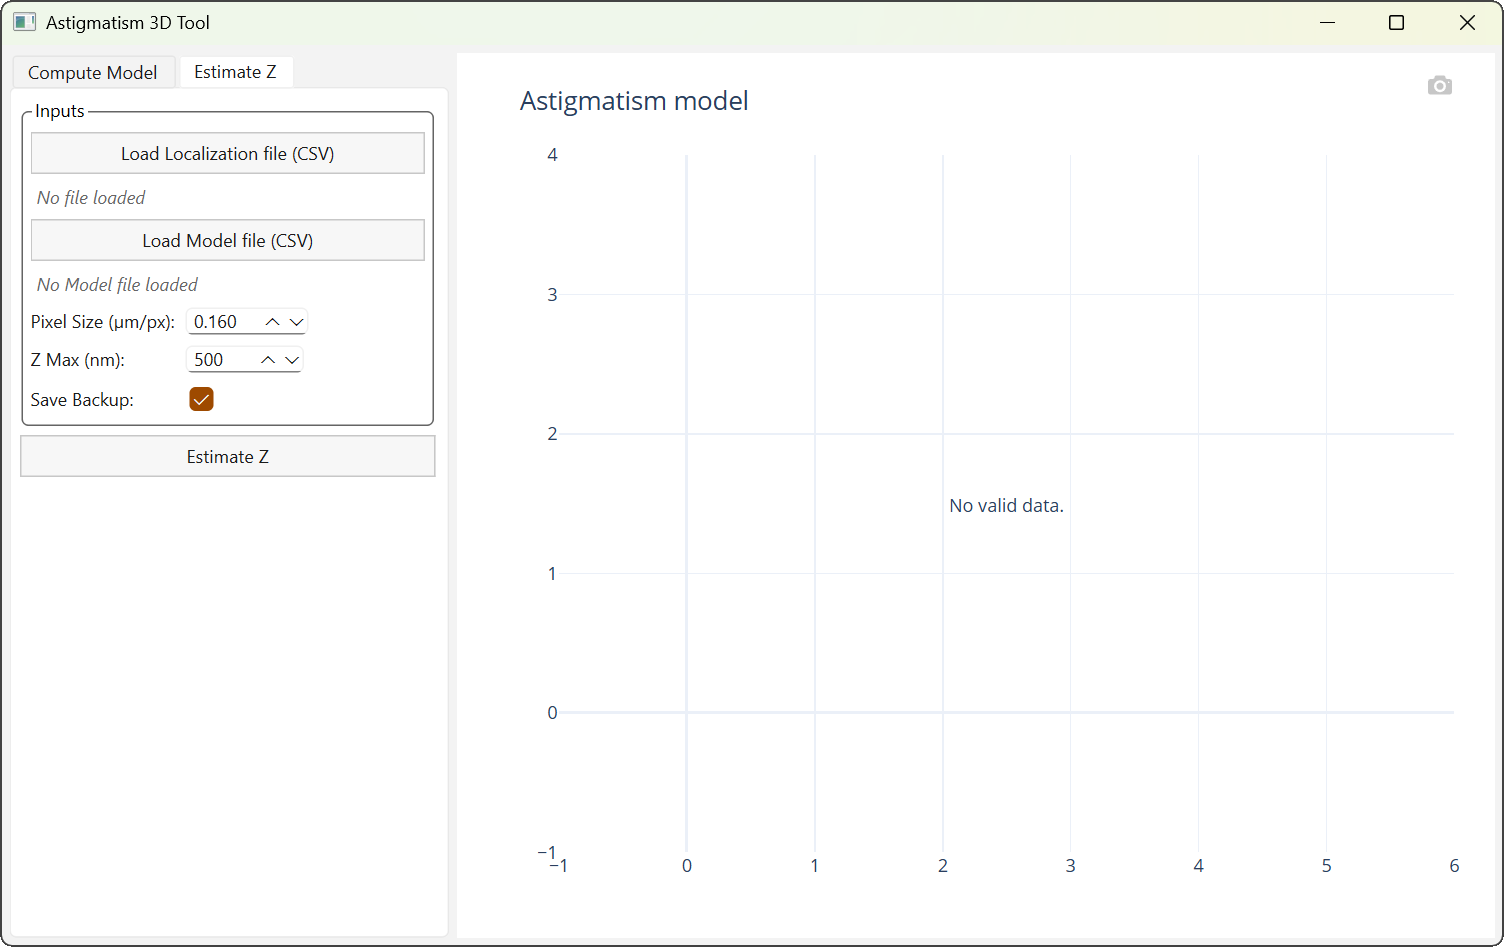
Task: Click the 'No file loaded' status text
Action: pyautogui.click(x=91, y=197)
